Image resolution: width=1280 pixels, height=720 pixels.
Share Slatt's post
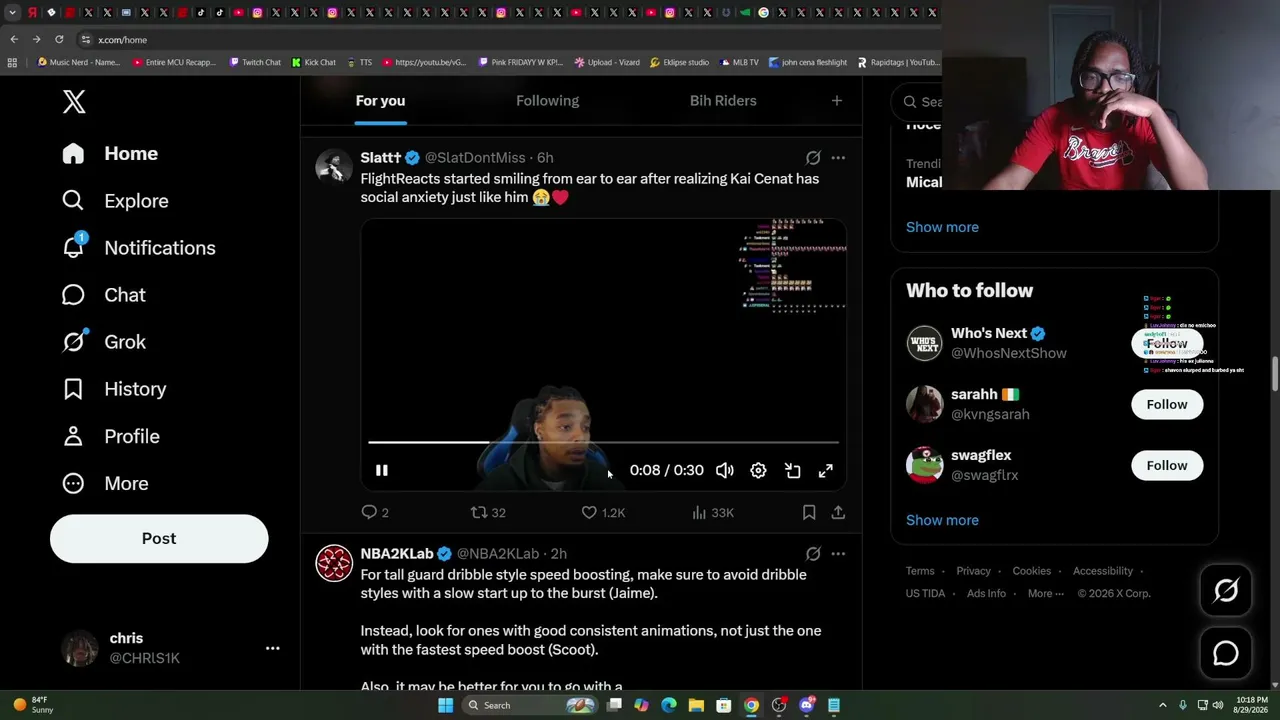point(838,513)
